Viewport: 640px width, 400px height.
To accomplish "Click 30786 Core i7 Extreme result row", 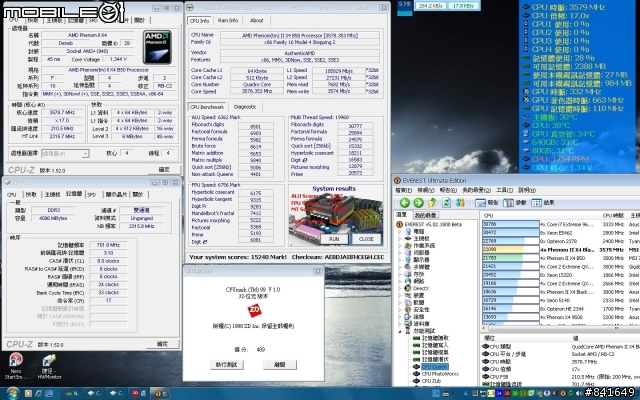I will pos(559,224).
